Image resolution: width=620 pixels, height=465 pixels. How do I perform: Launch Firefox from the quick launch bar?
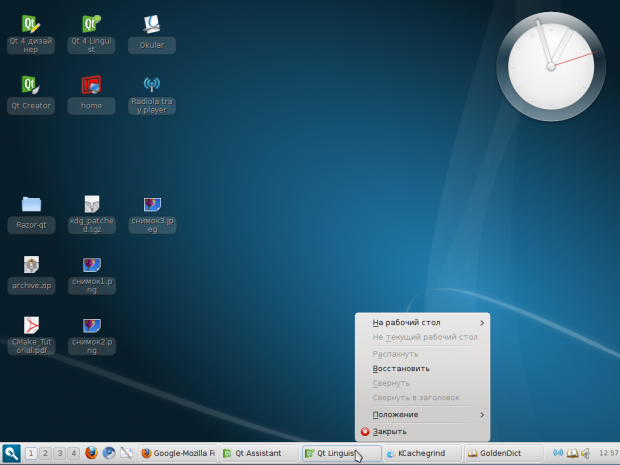click(91, 453)
